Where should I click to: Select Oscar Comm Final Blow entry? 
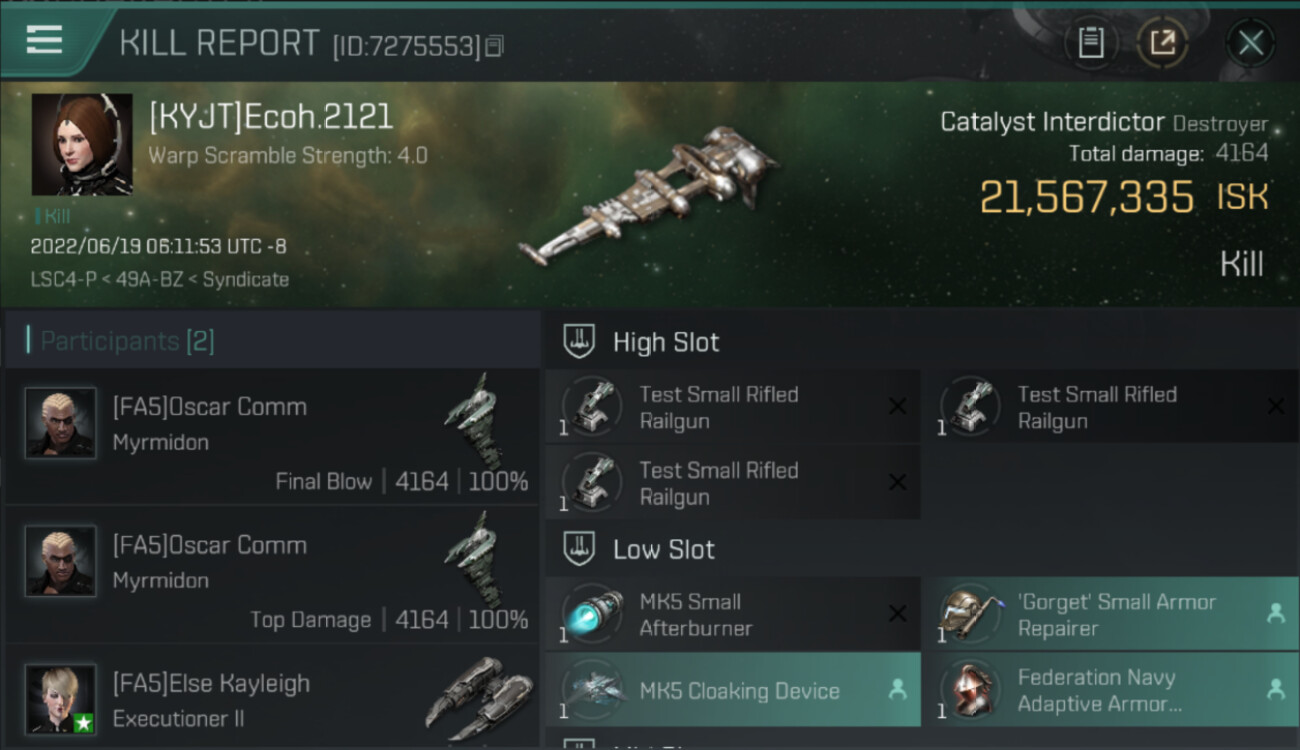pyautogui.click(x=272, y=437)
